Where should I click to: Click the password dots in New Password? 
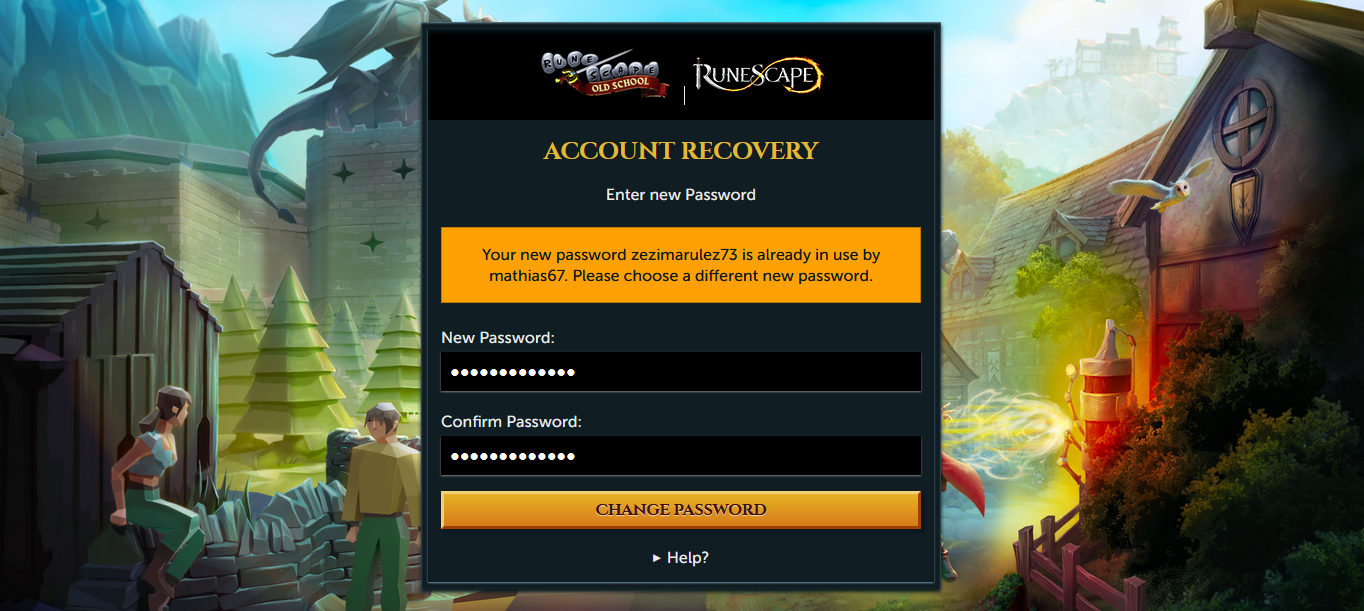tap(513, 373)
